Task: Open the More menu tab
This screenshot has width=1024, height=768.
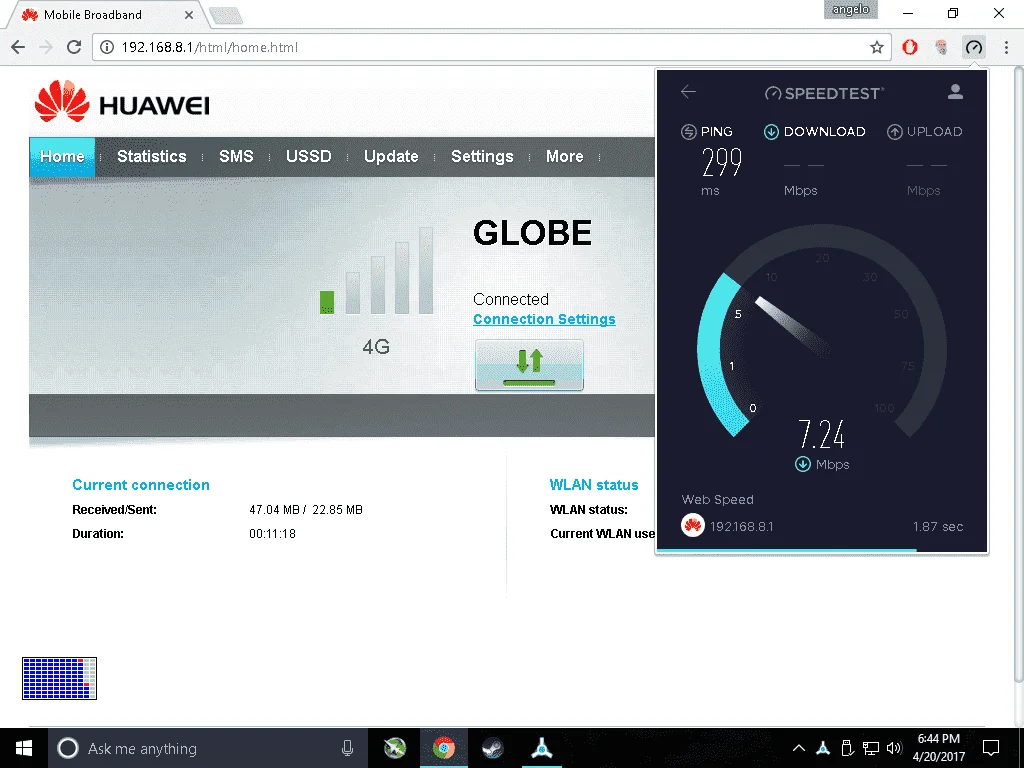Action: point(564,157)
